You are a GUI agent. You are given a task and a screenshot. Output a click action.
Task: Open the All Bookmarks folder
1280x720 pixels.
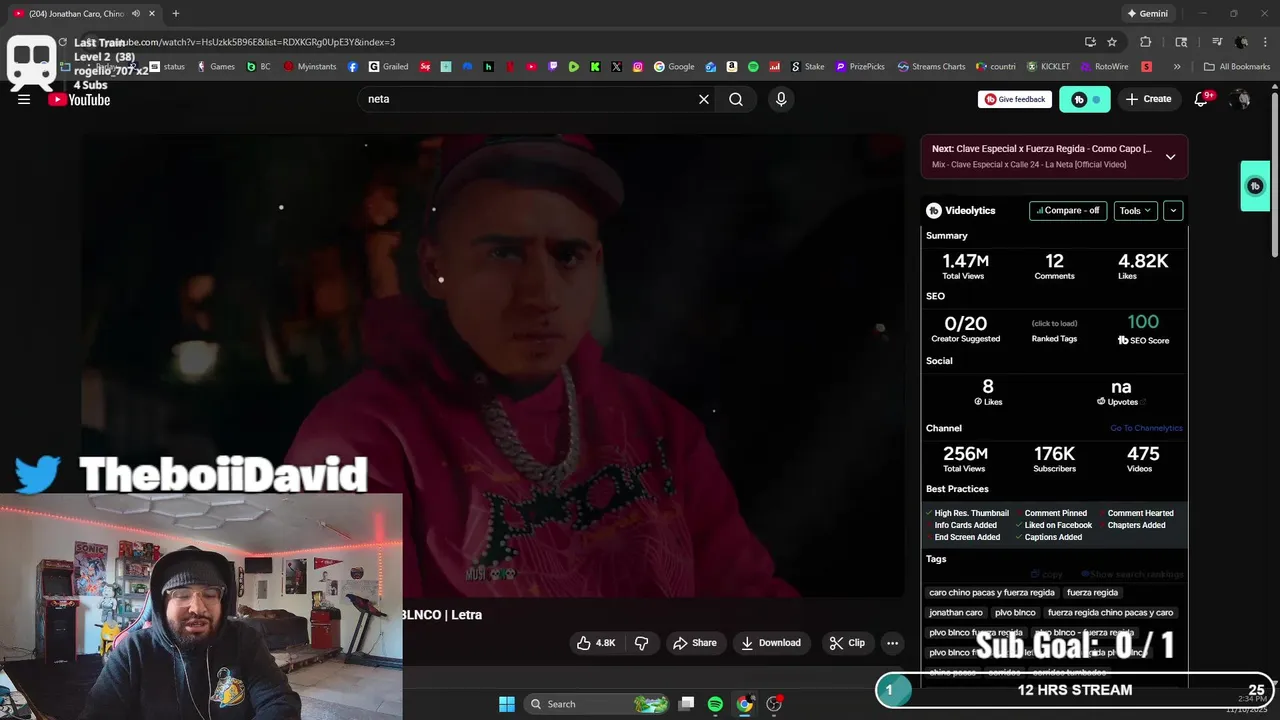tap(1237, 67)
